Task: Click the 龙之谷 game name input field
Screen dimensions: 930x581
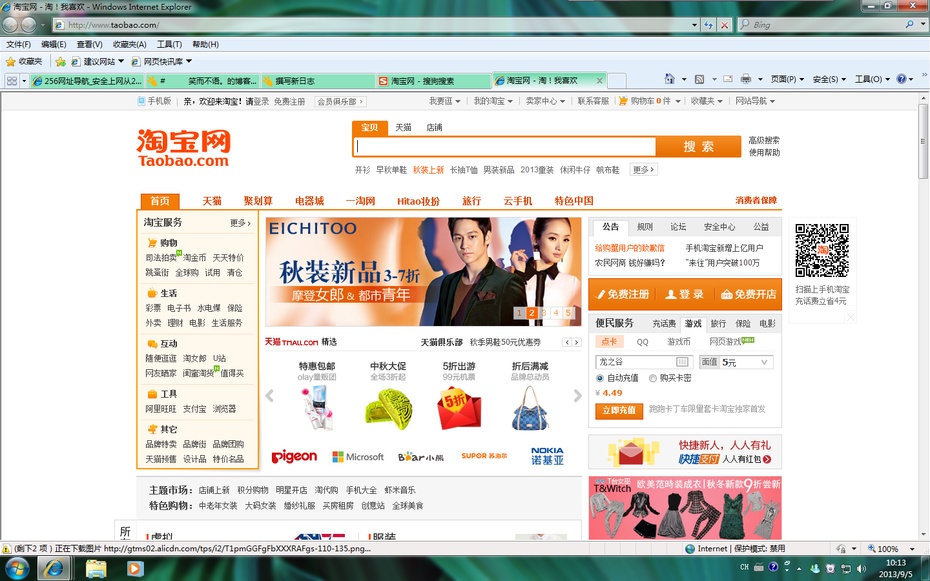Action: point(643,362)
